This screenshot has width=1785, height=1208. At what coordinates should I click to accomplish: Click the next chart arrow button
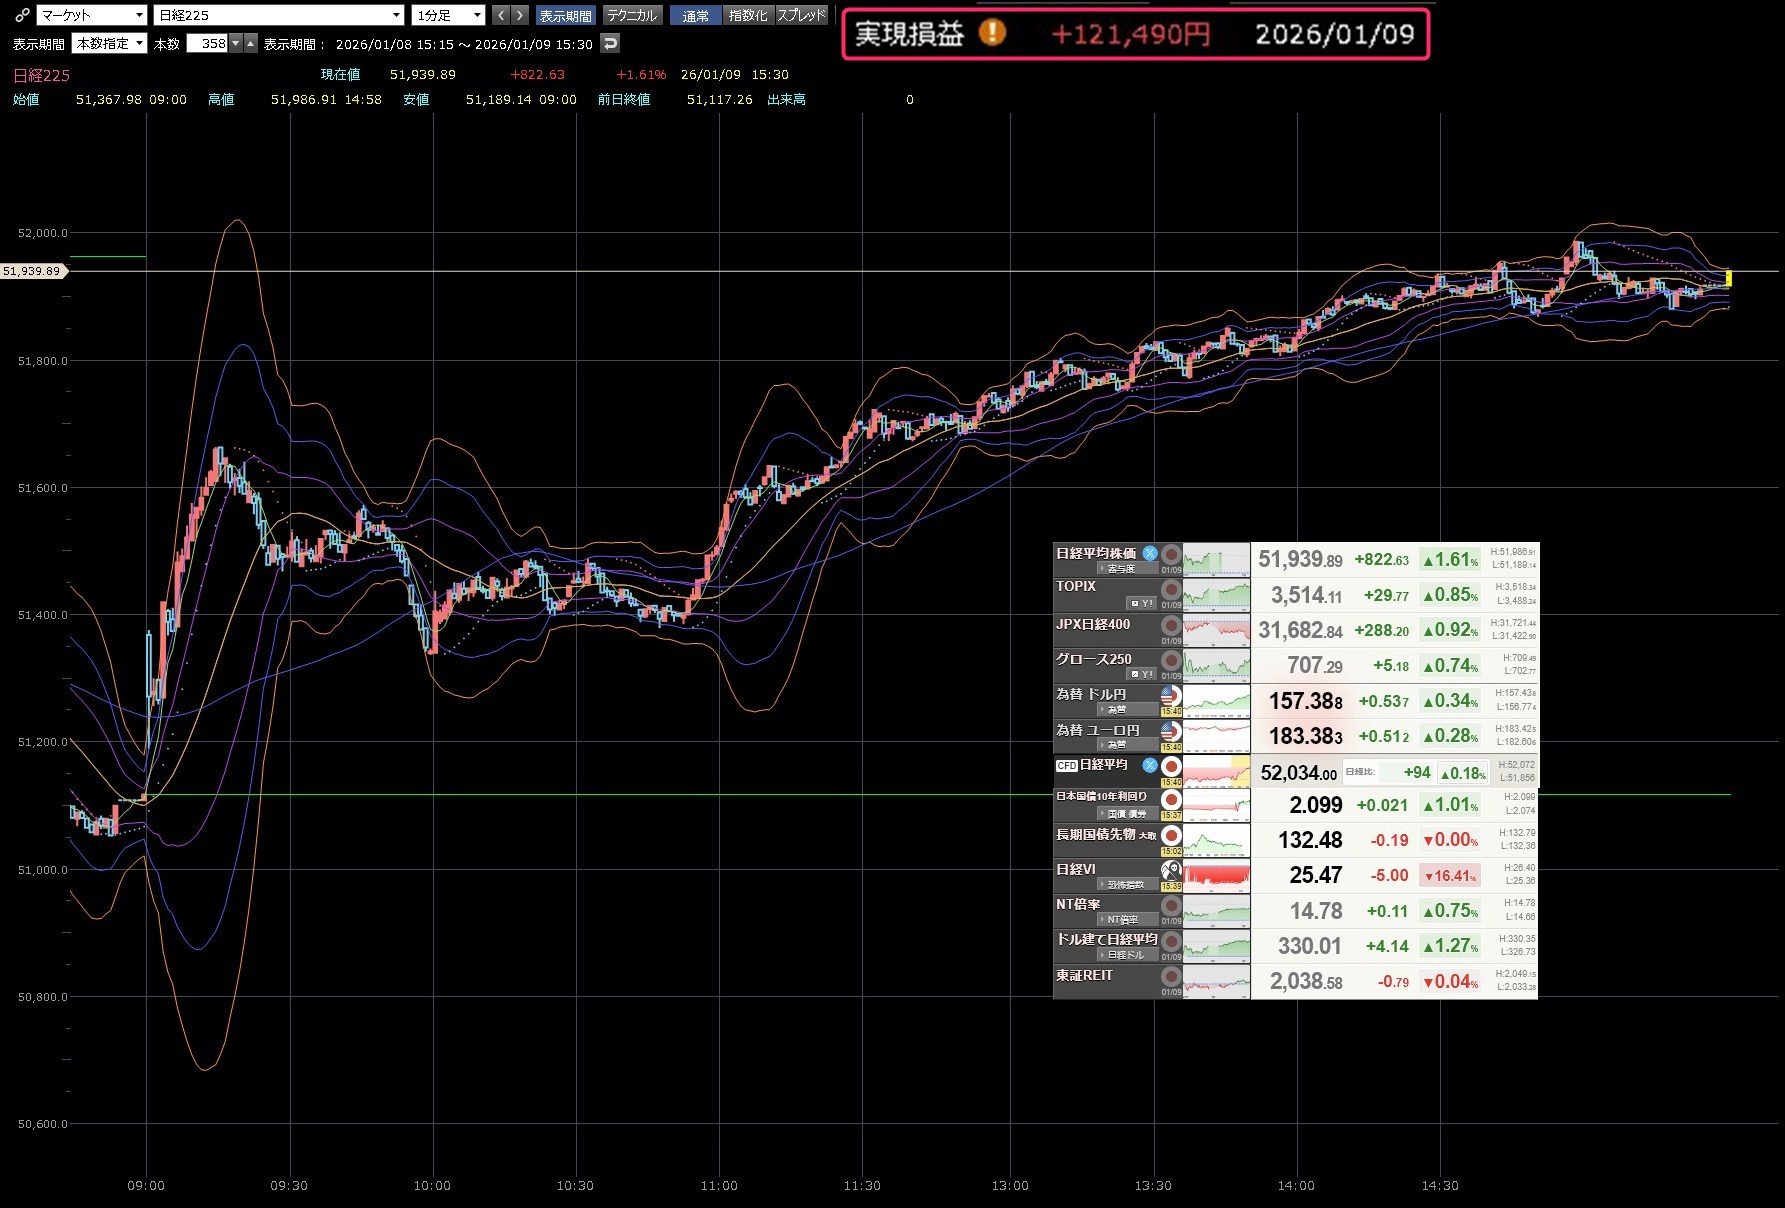click(x=519, y=15)
